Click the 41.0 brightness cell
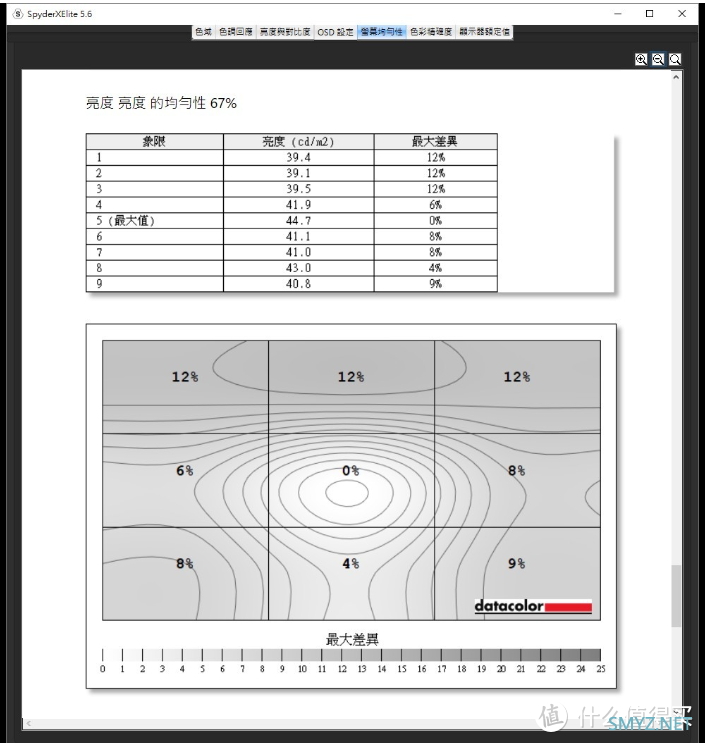 [298, 252]
